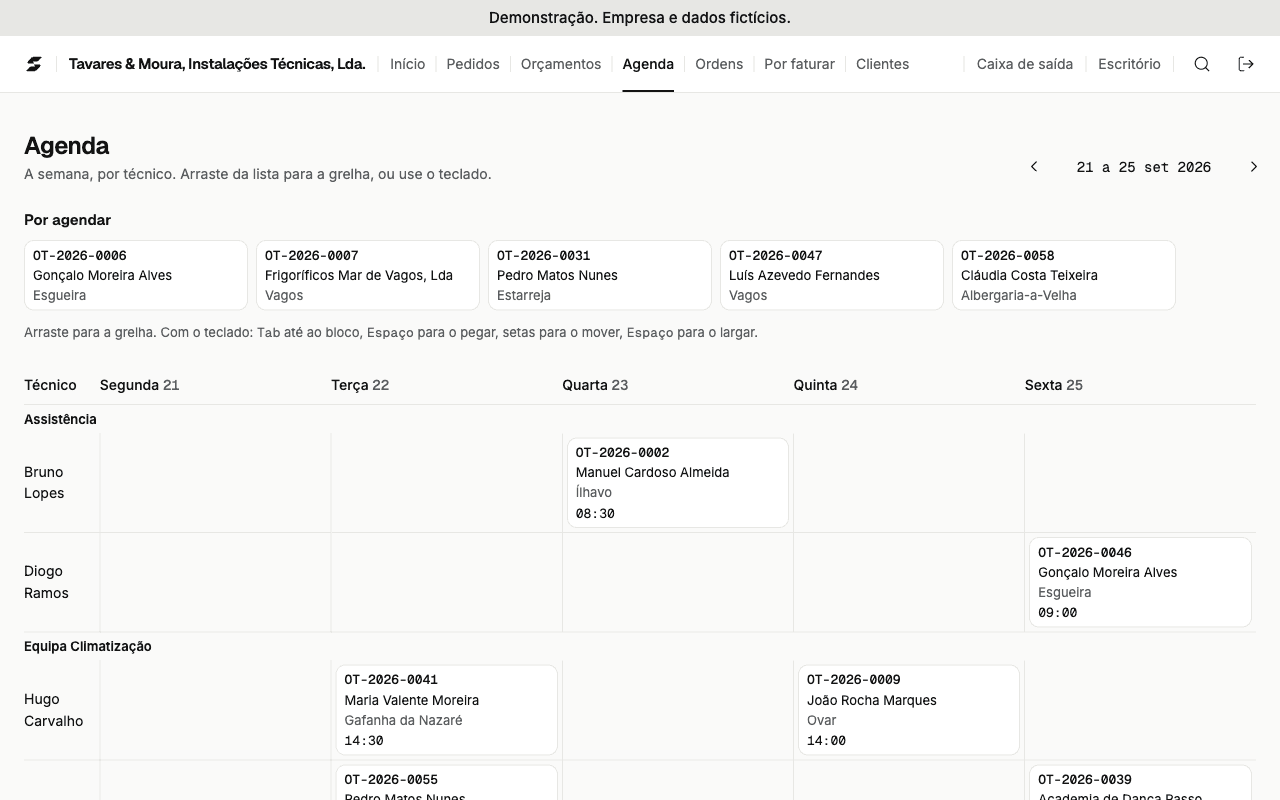
Task: Open the Escritório link
Action: point(1129,64)
